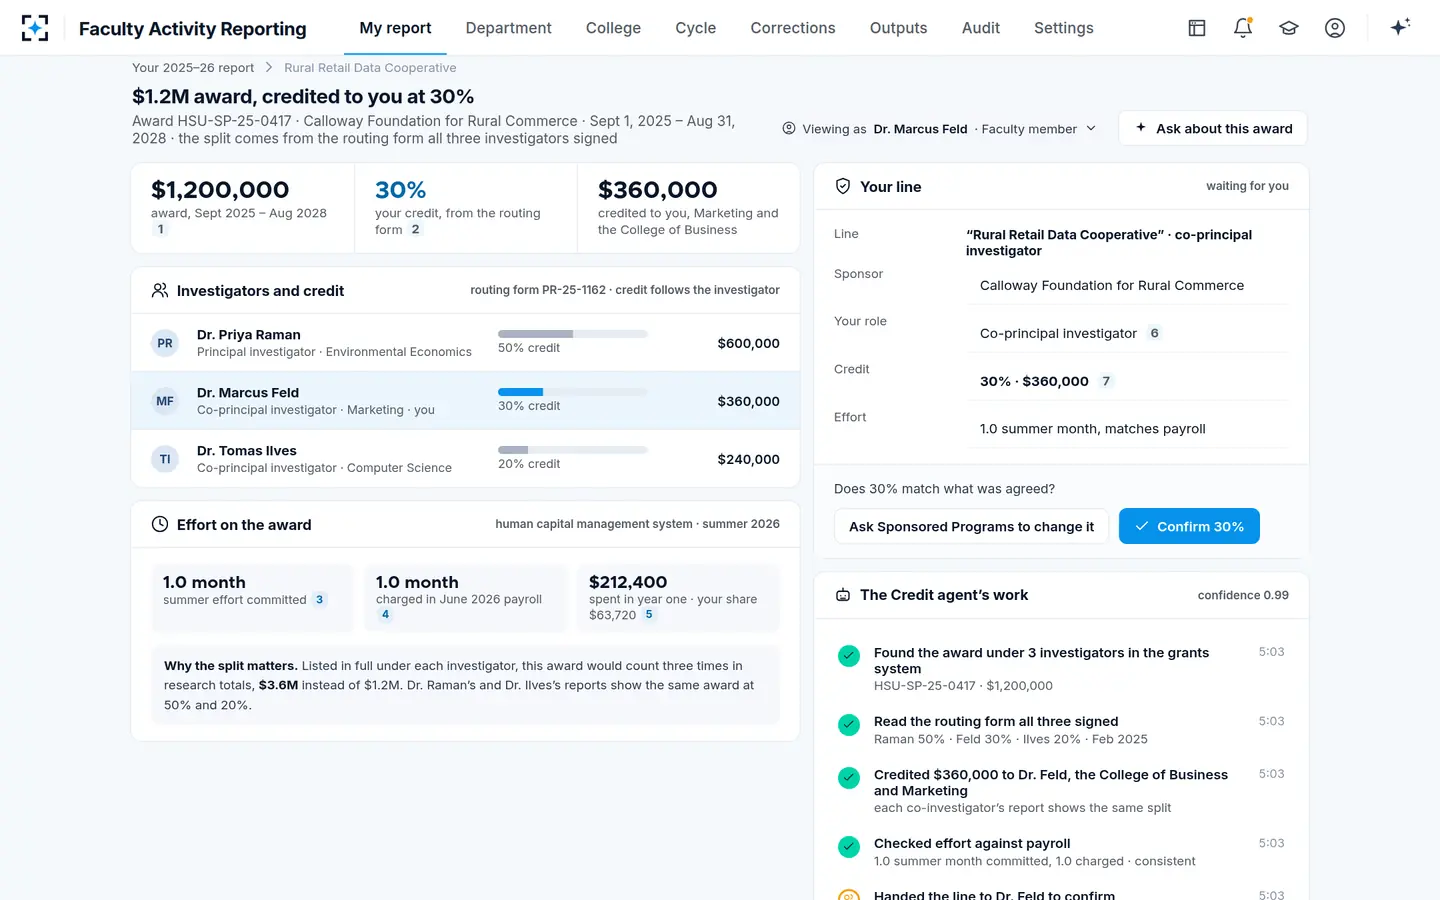Click the PR avatar for Dr. Priya Raman
Image resolution: width=1440 pixels, height=900 pixels.
pyautogui.click(x=165, y=343)
